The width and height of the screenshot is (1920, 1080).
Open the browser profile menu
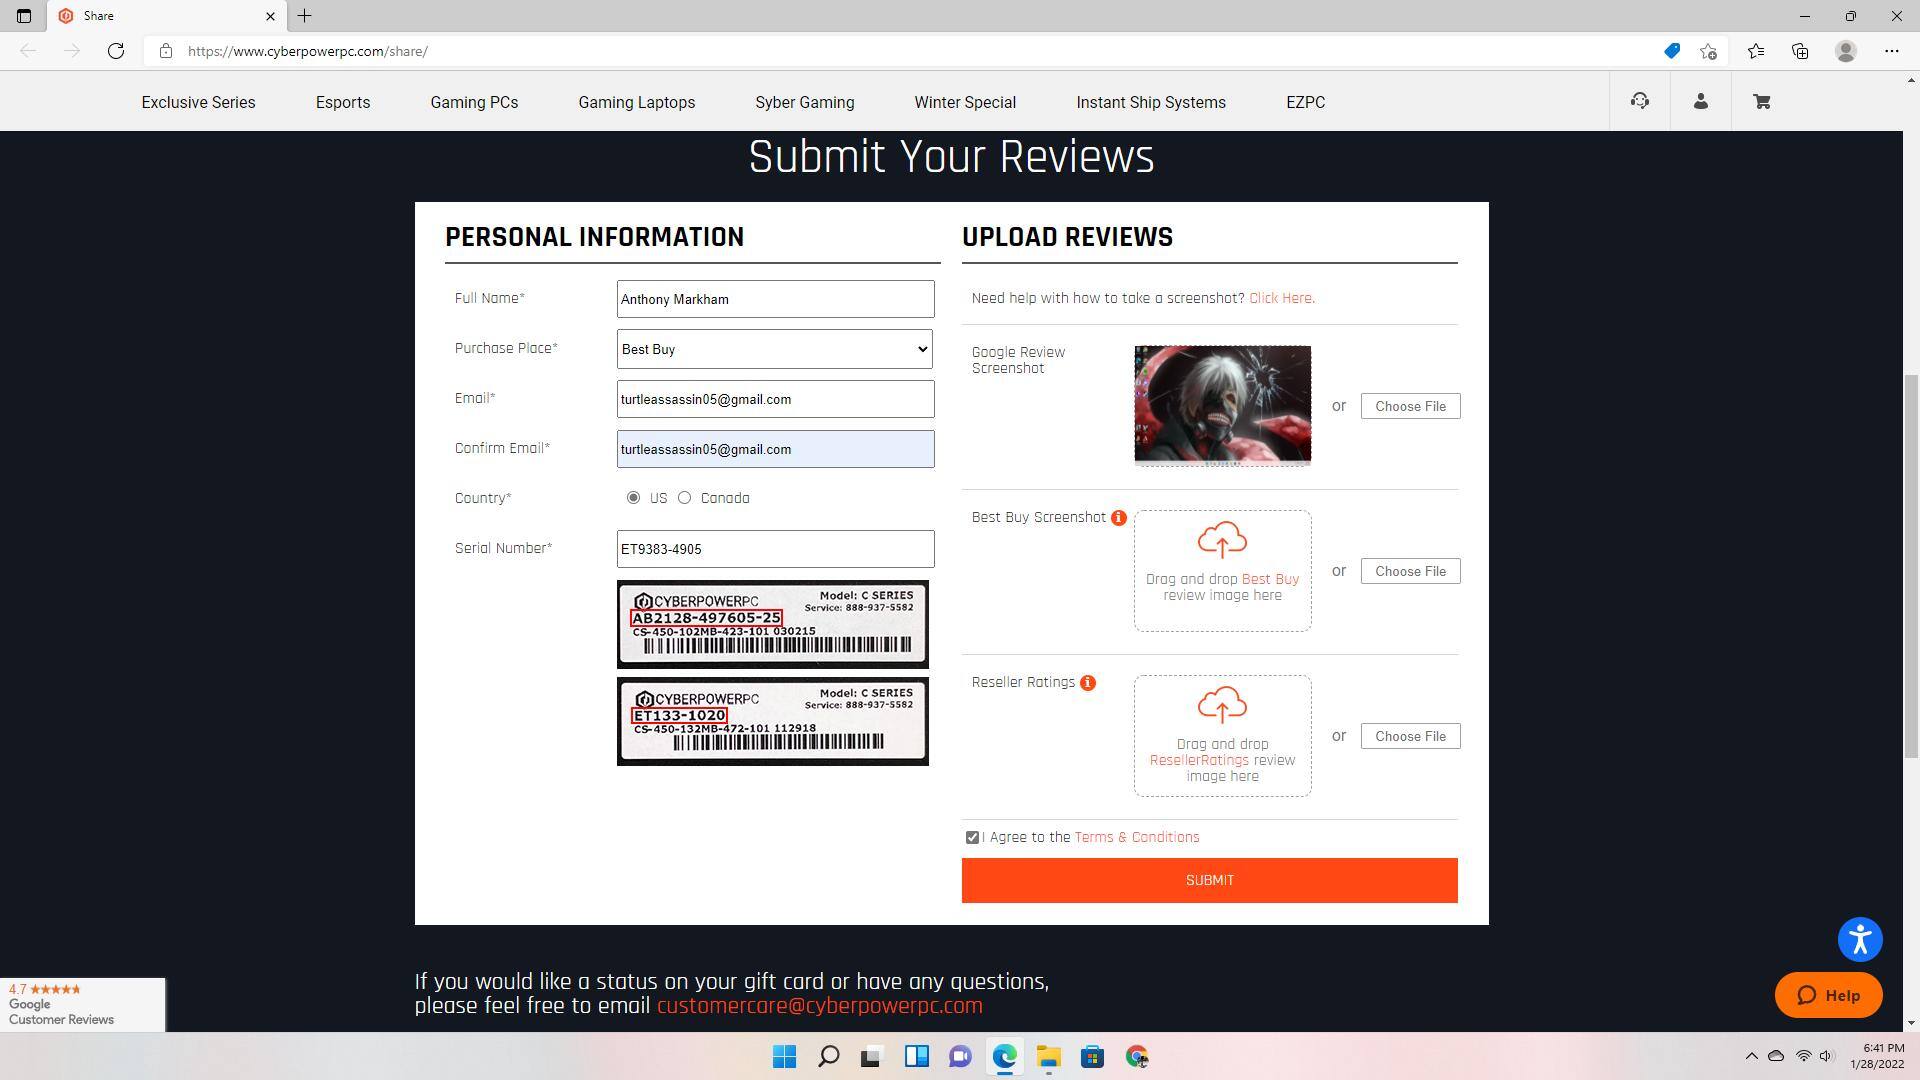[1845, 51]
